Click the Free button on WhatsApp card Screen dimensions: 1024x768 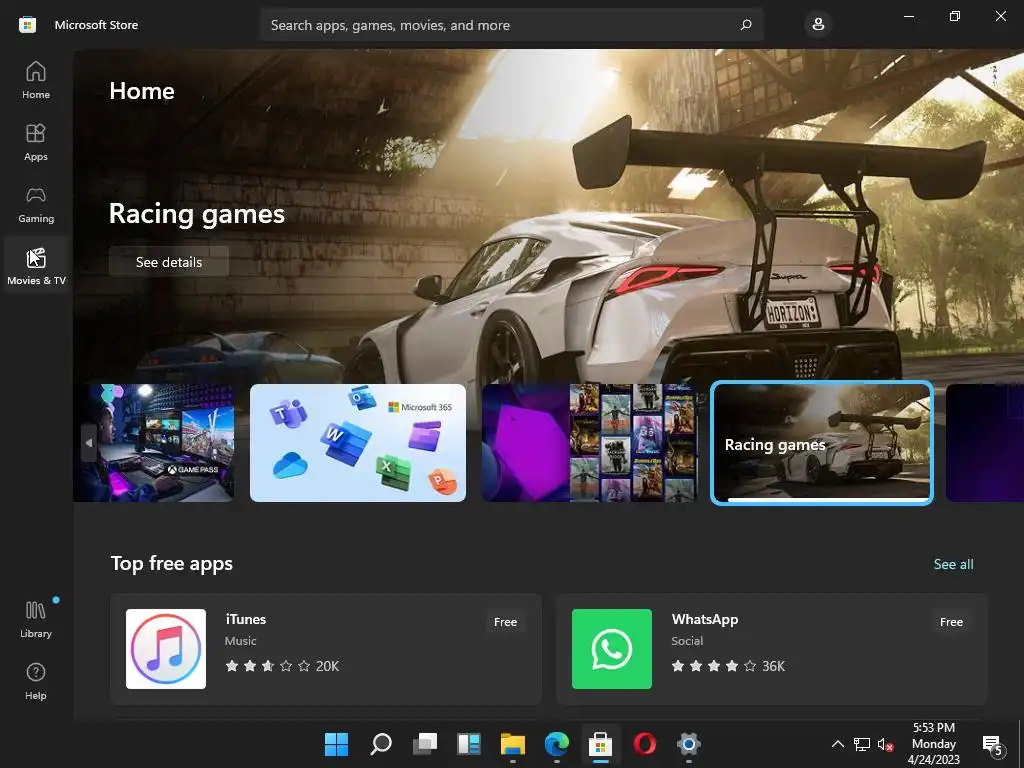952,622
